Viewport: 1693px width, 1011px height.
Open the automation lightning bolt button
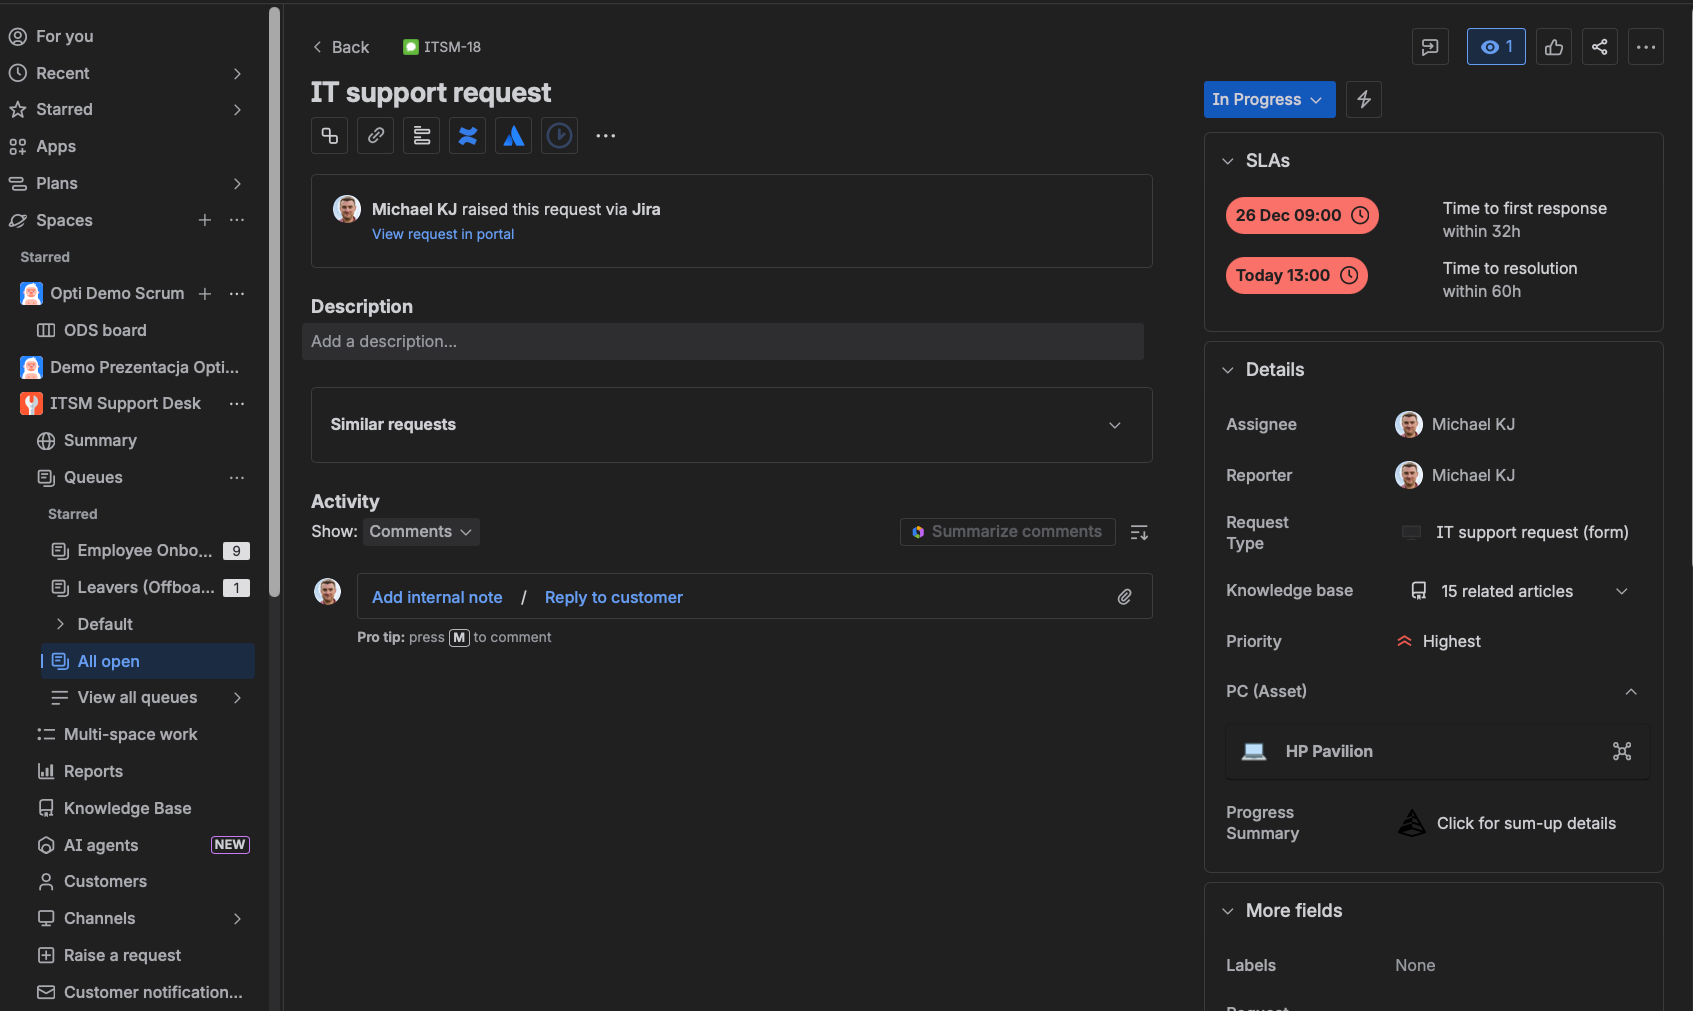point(1363,100)
